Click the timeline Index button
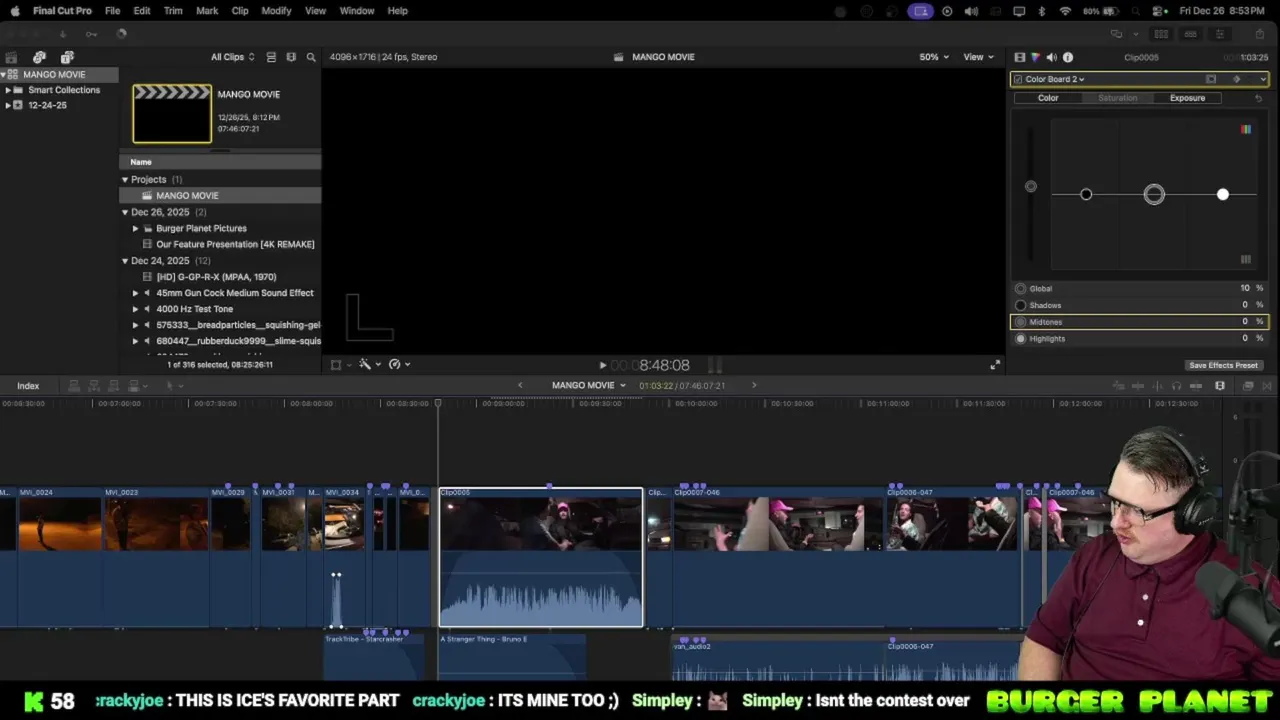 pyautogui.click(x=28, y=386)
